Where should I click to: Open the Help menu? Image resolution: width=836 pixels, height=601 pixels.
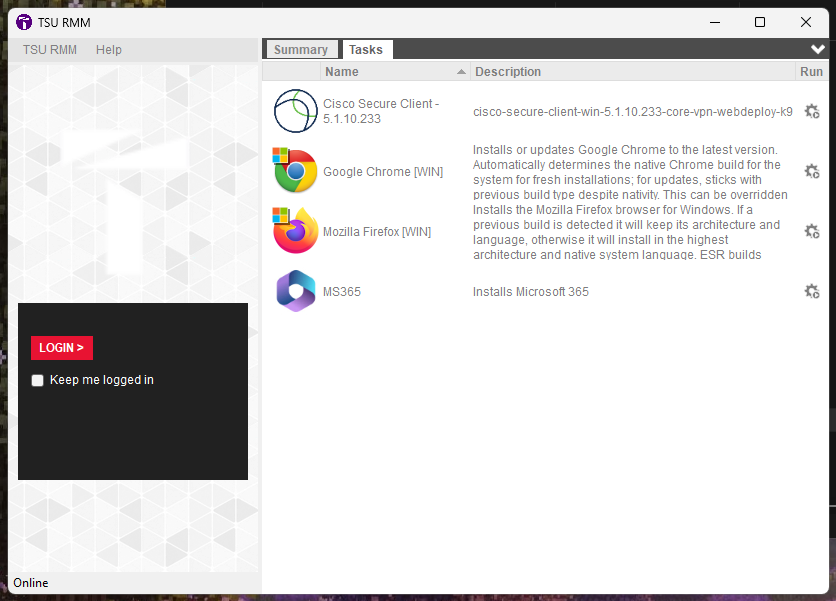109,50
